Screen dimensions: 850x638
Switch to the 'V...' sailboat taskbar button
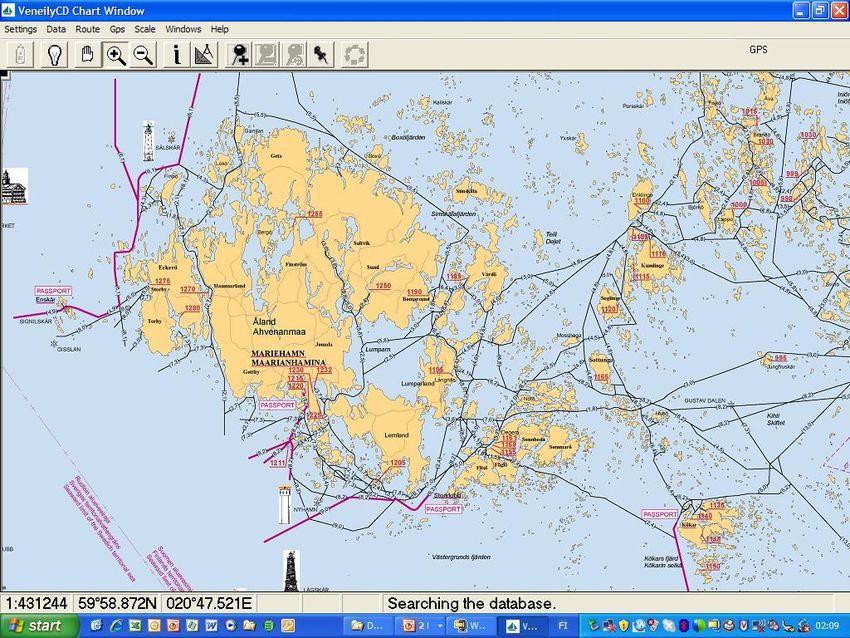[x=522, y=626]
